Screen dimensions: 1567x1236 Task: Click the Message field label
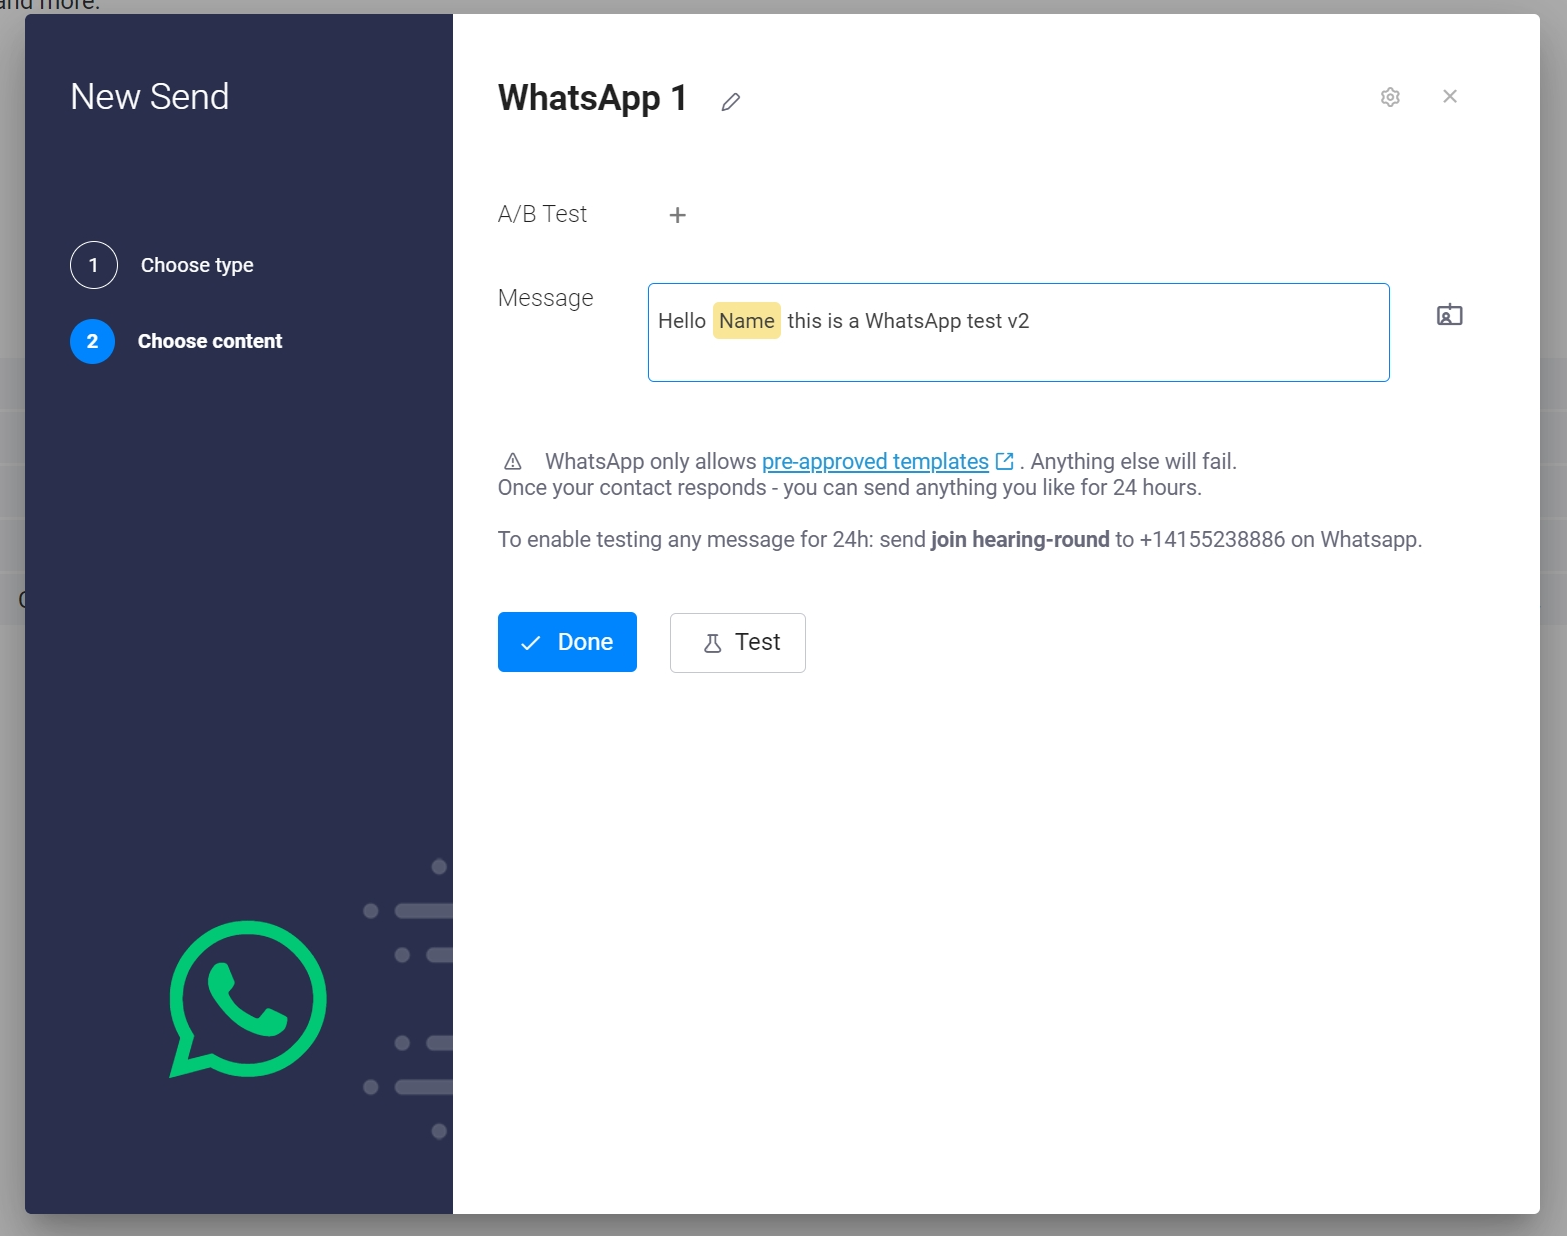[x=546, y=298]
